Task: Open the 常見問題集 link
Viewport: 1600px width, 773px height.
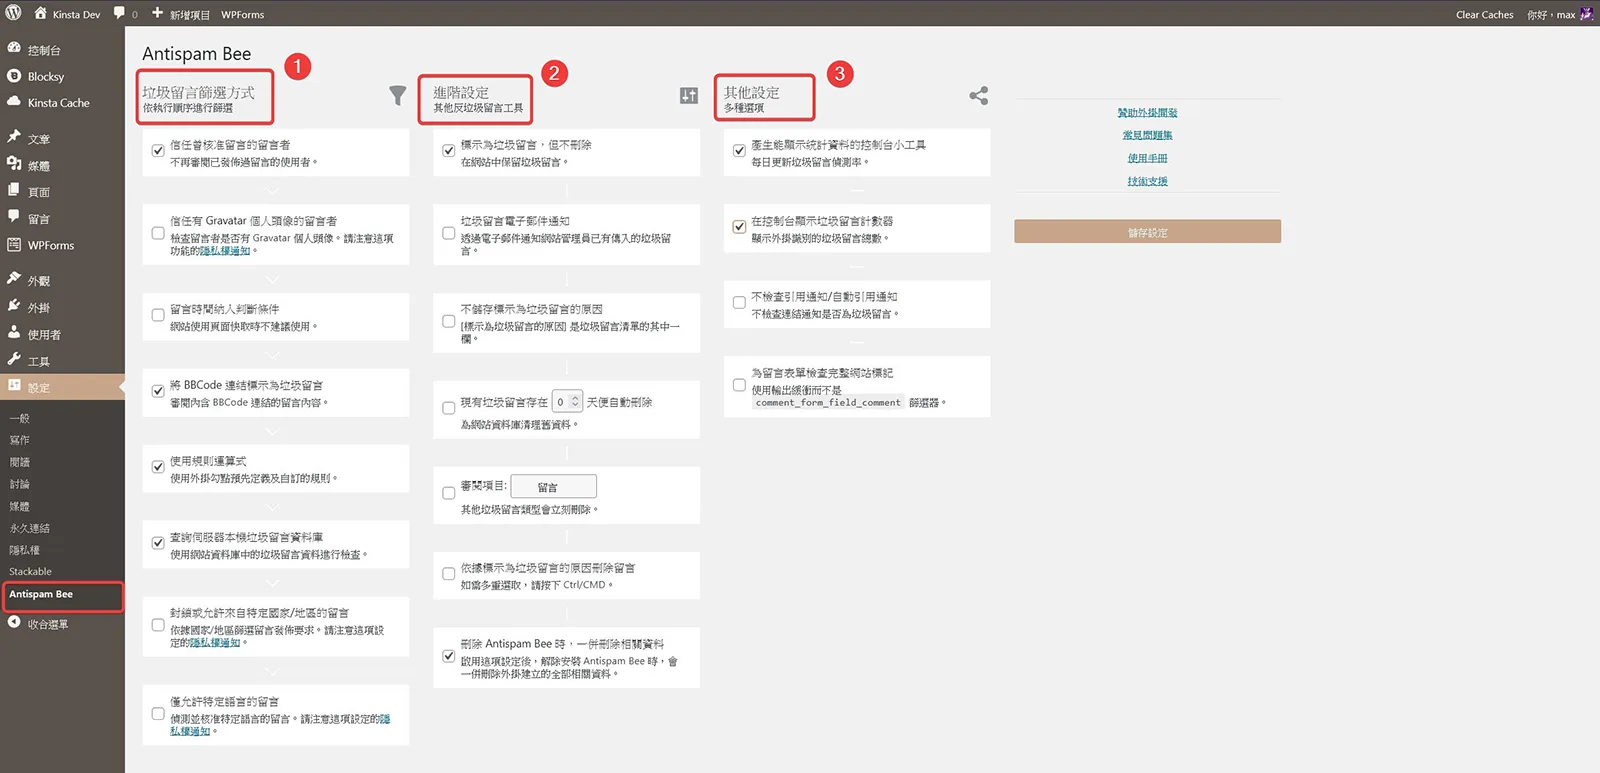Action: (1147, 135)
